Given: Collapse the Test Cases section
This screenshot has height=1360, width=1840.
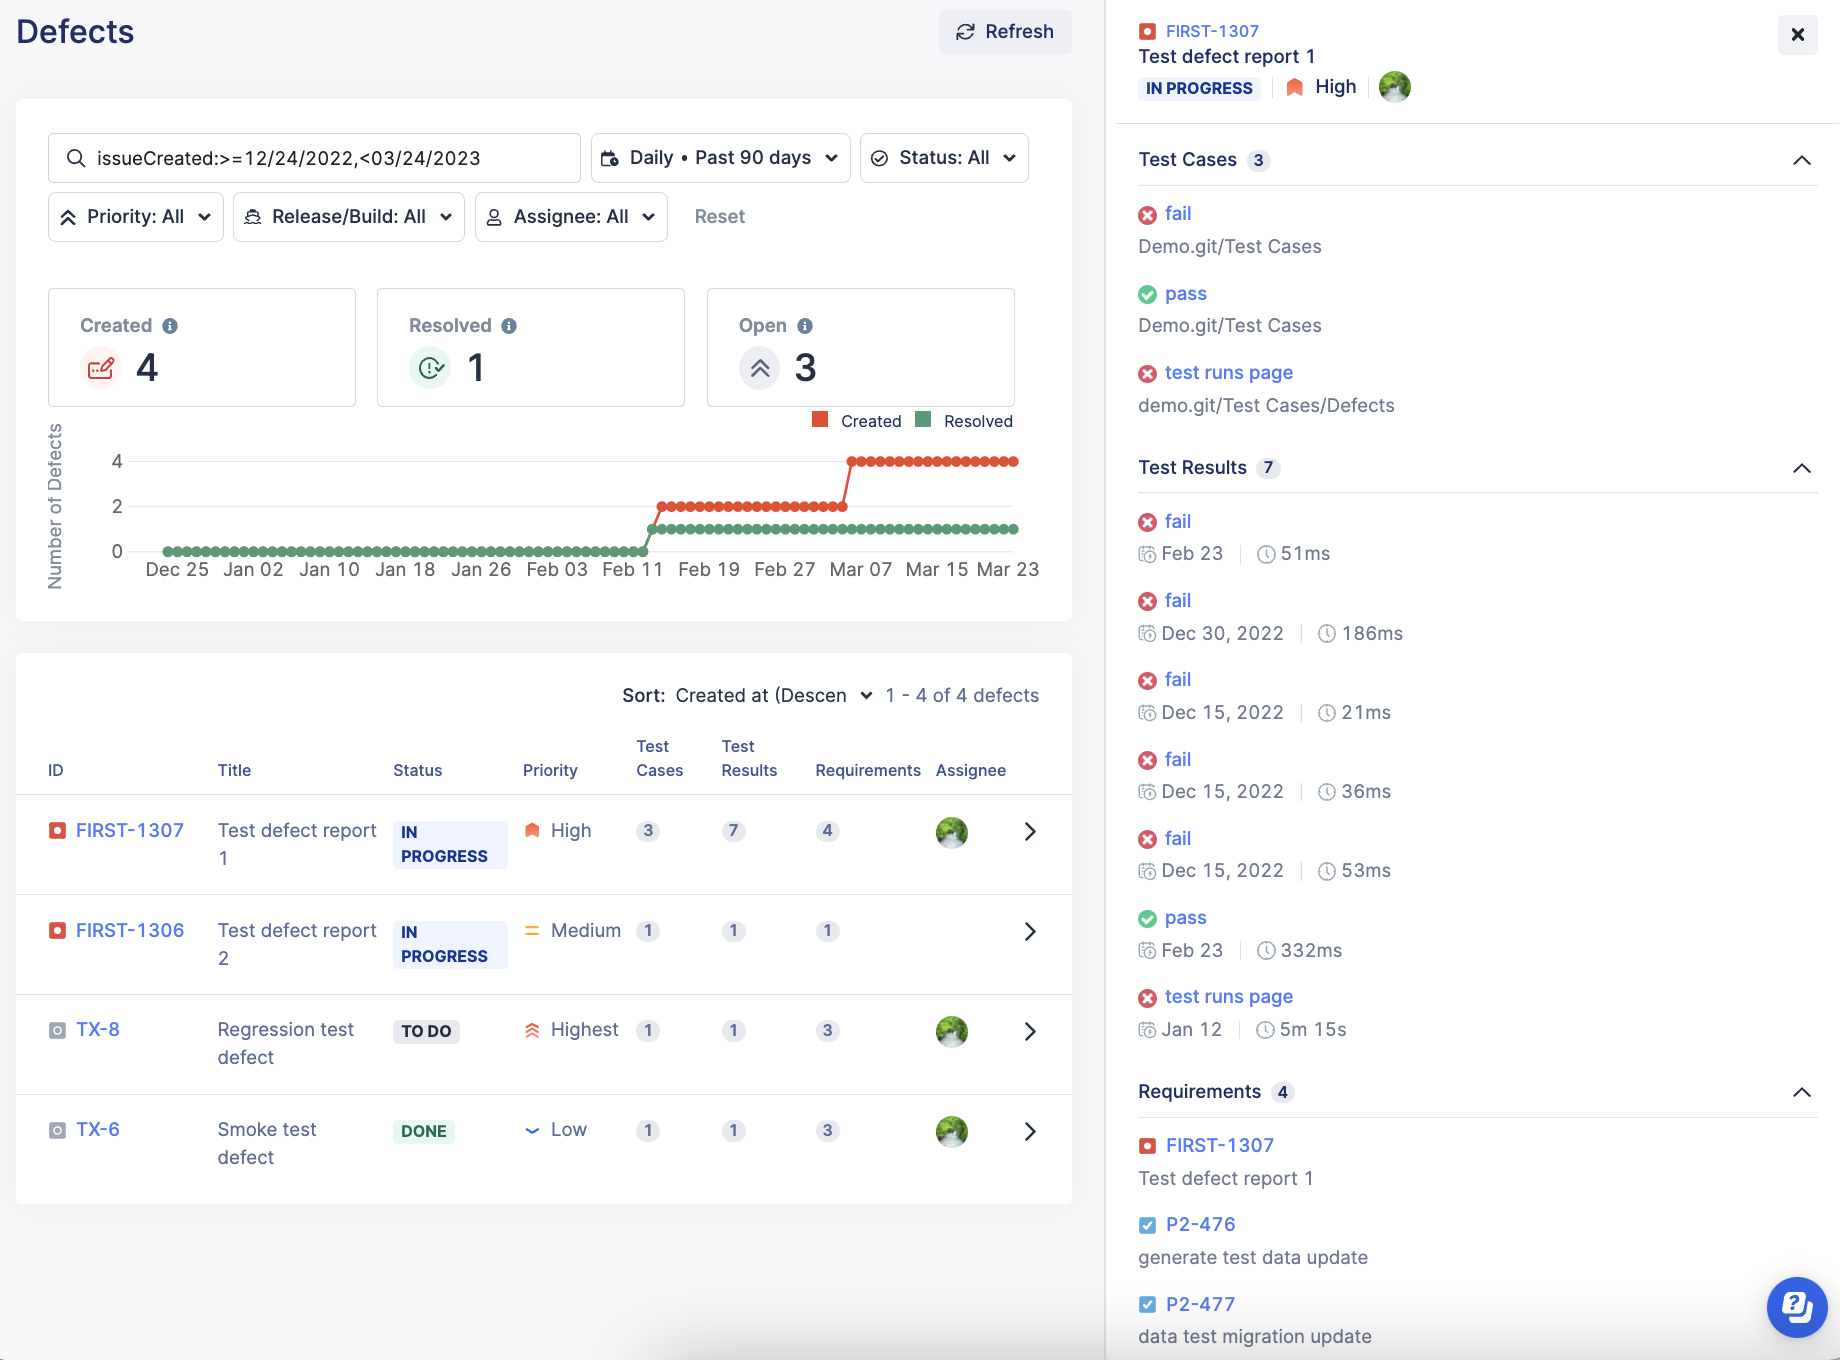Looking at the screenshot, I should (x=1802, y=160).
